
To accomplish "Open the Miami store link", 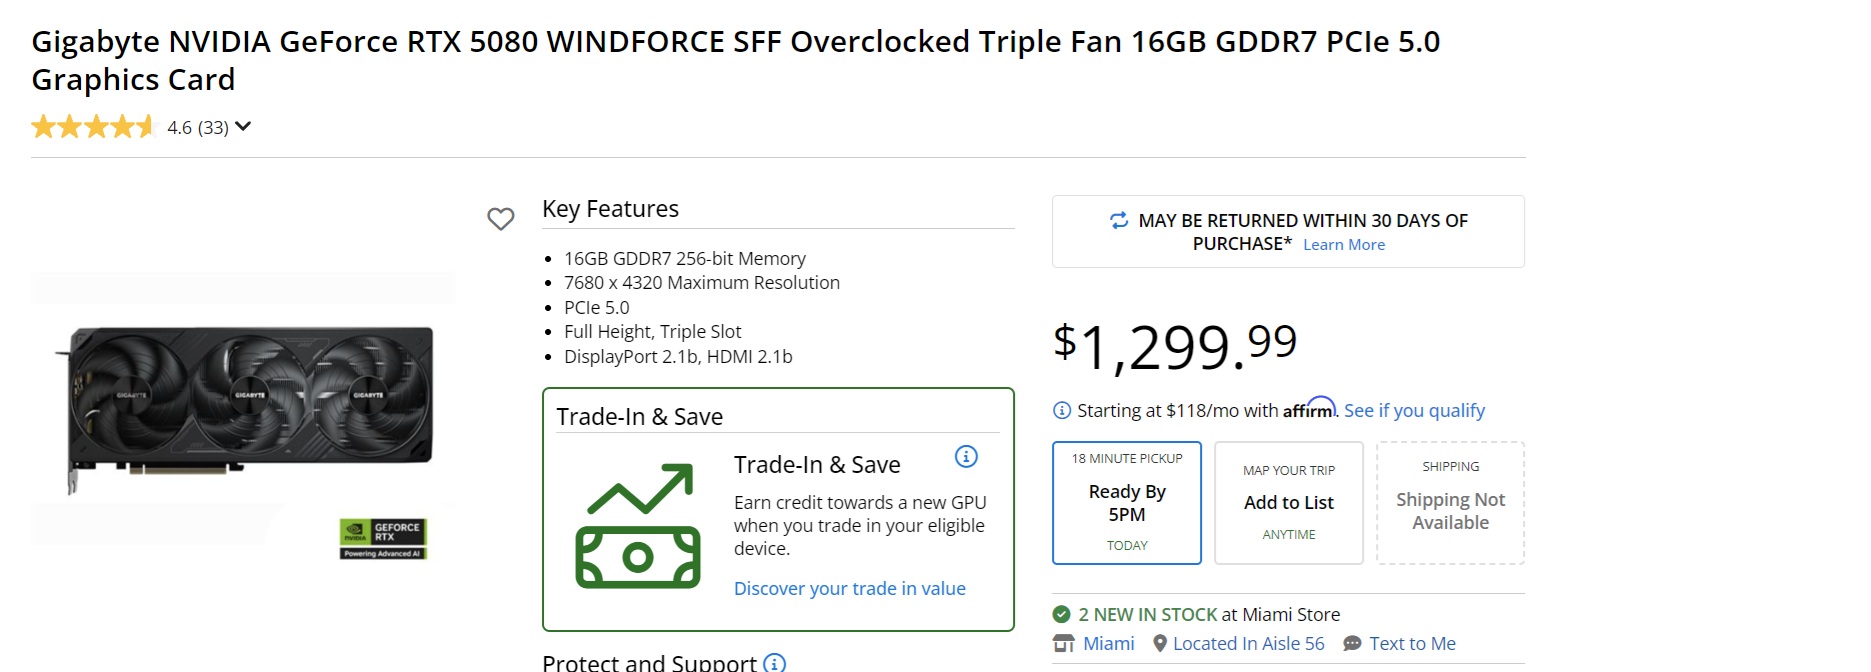I will [1109, 644].
